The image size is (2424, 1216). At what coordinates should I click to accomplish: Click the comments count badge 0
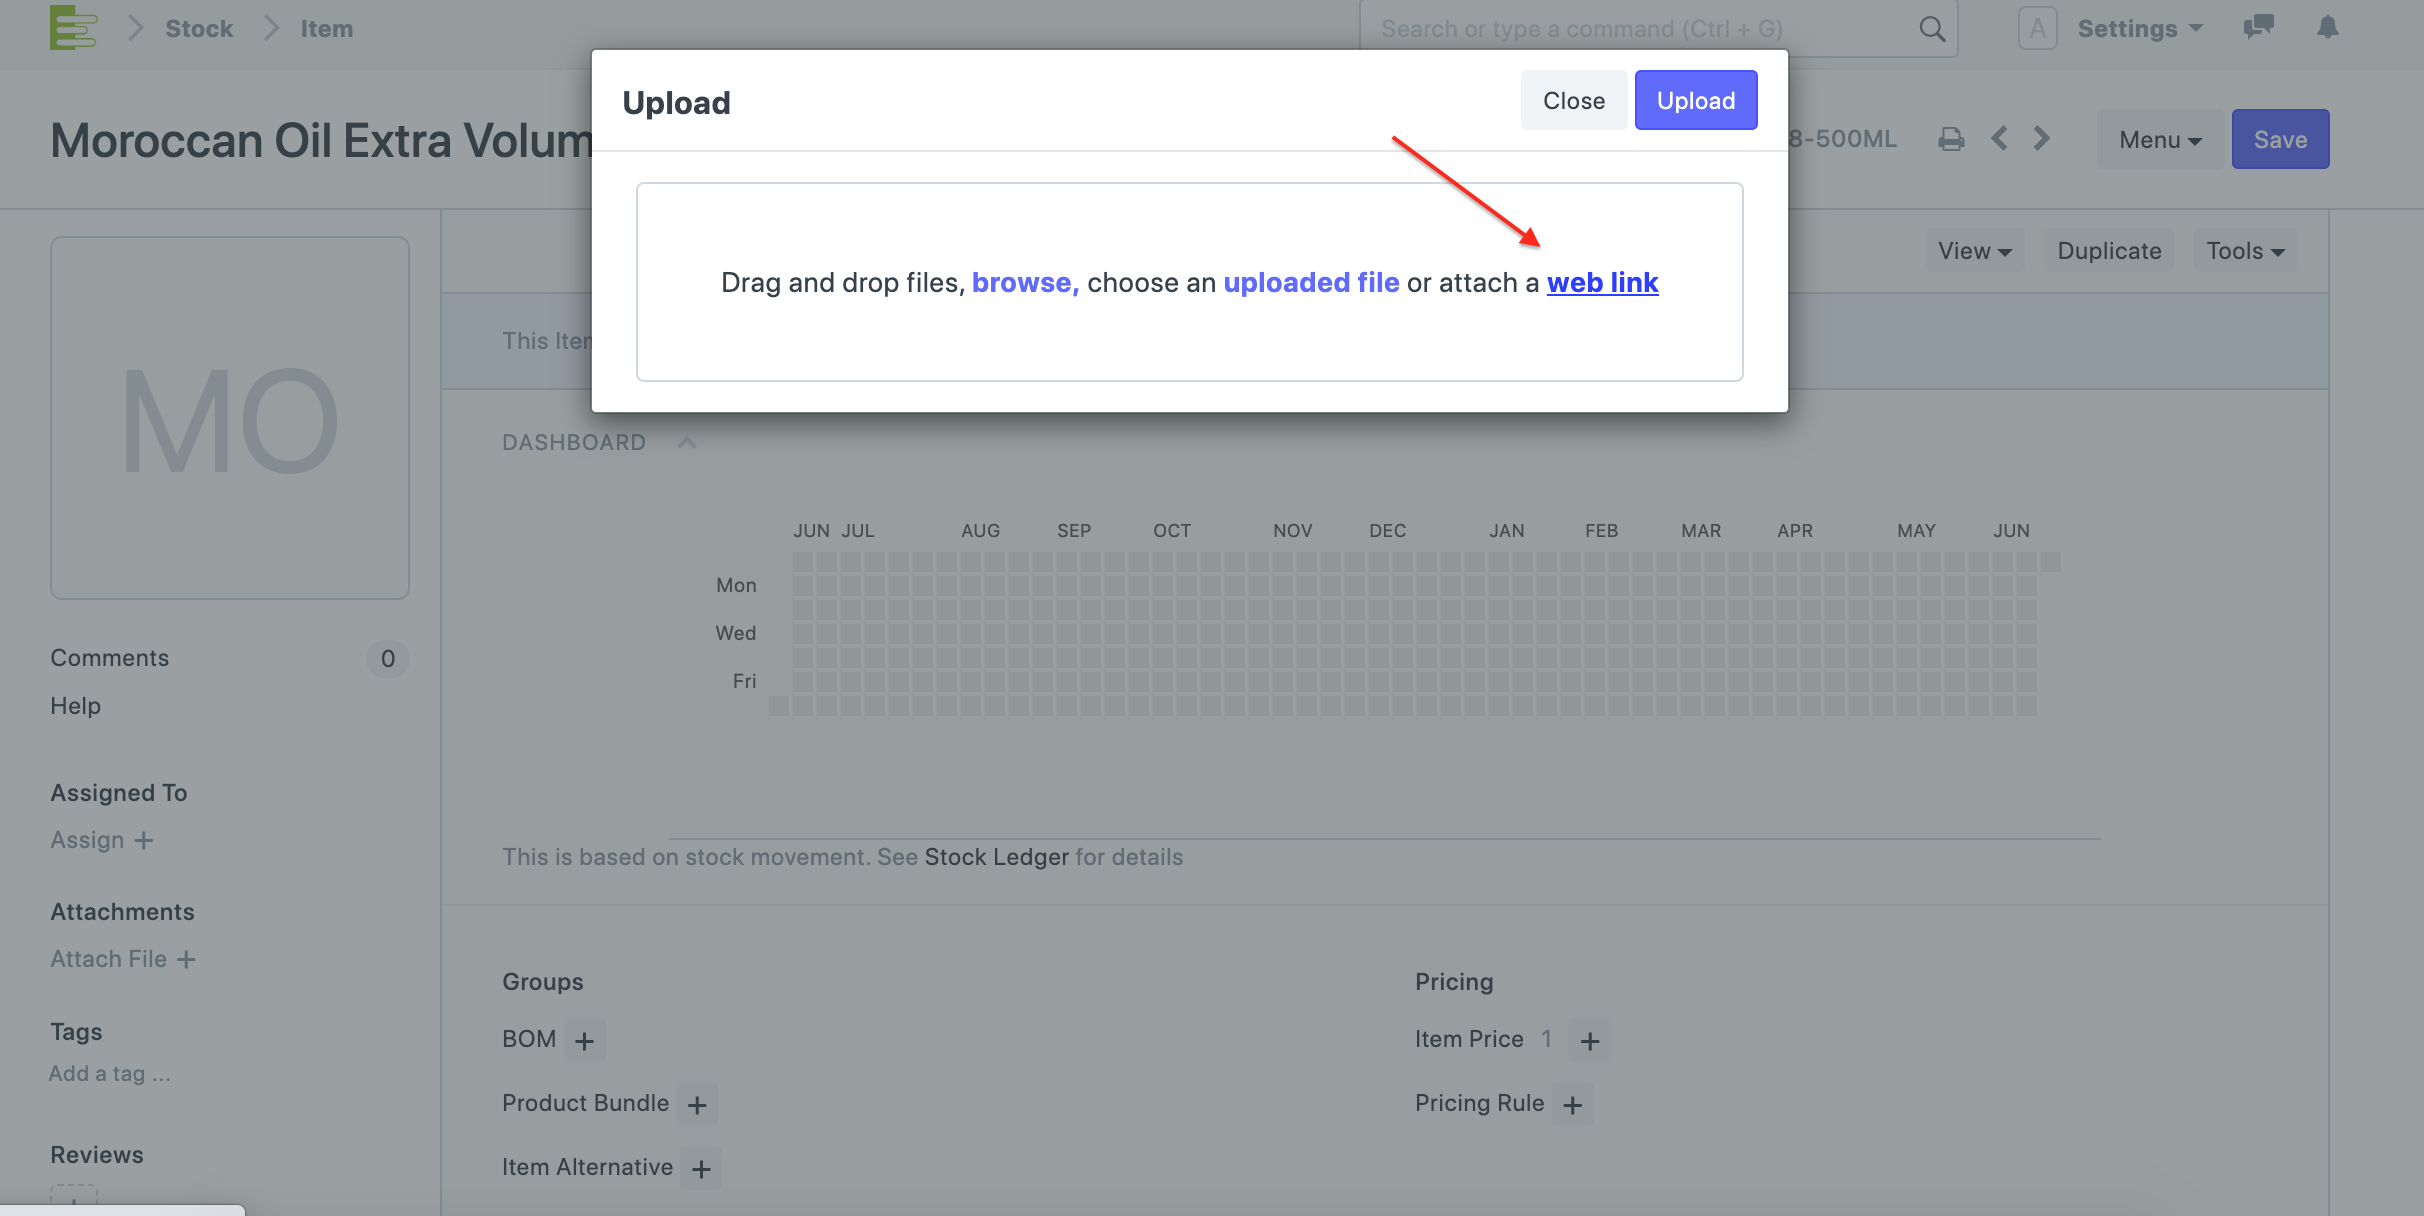coord(388,659)
